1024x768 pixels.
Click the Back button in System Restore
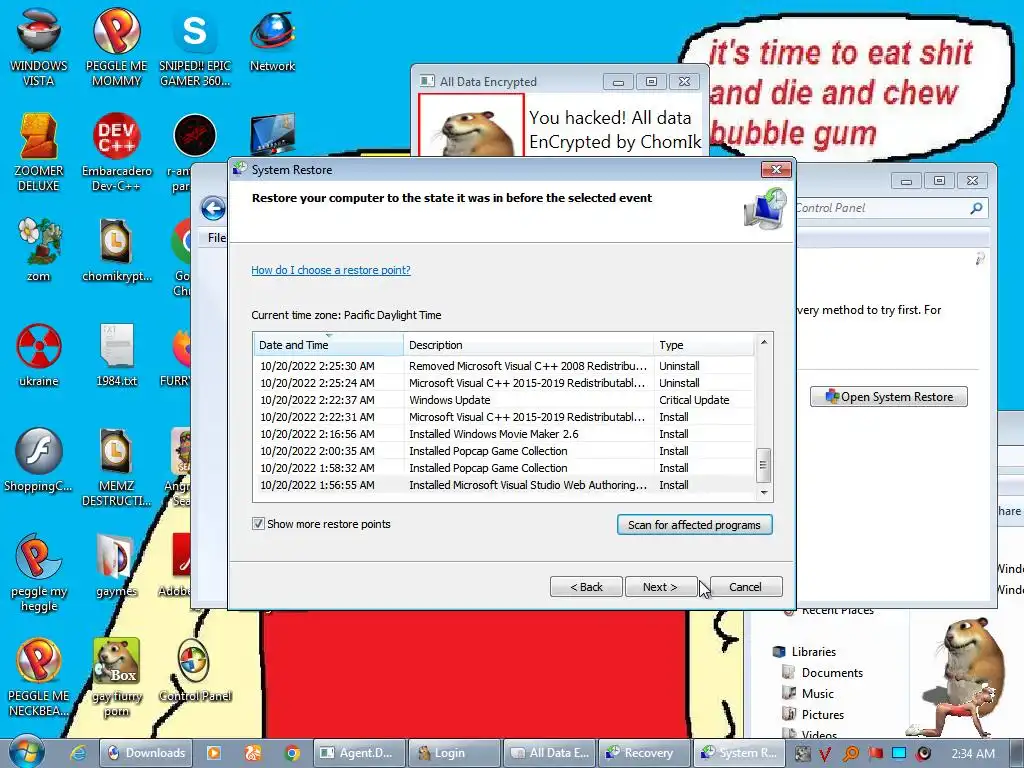(586, 587)
